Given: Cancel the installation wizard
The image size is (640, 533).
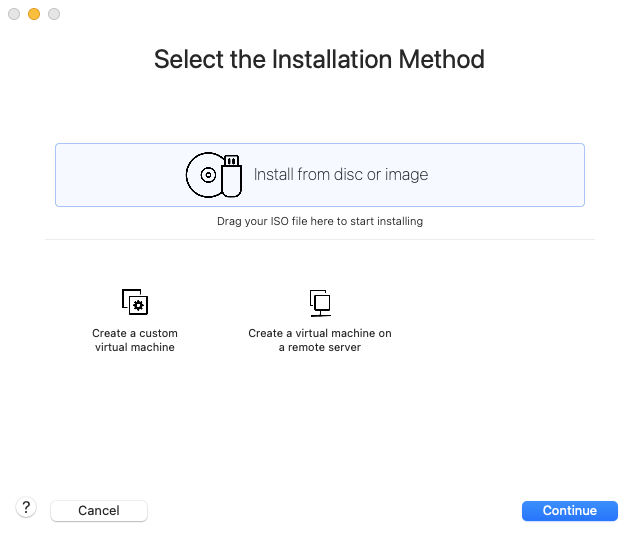Looking at the screenshot, I should pyautogui.click(x=99, y=511).
